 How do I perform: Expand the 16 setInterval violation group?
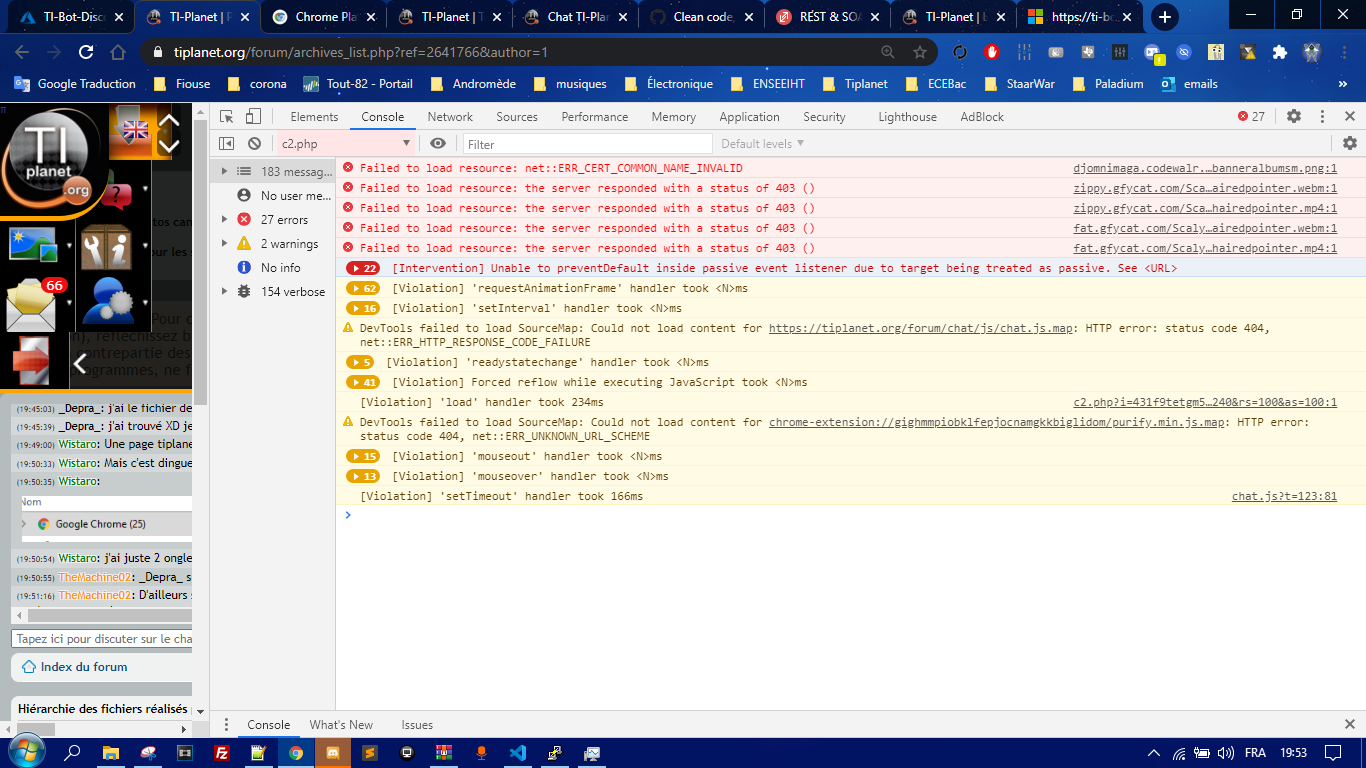pos(362,308)
